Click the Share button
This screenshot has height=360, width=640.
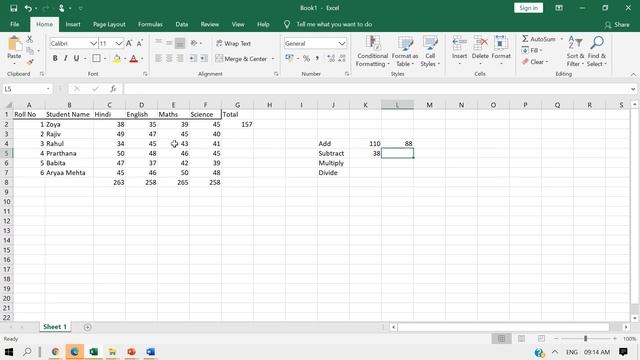(x=617, y=25)
